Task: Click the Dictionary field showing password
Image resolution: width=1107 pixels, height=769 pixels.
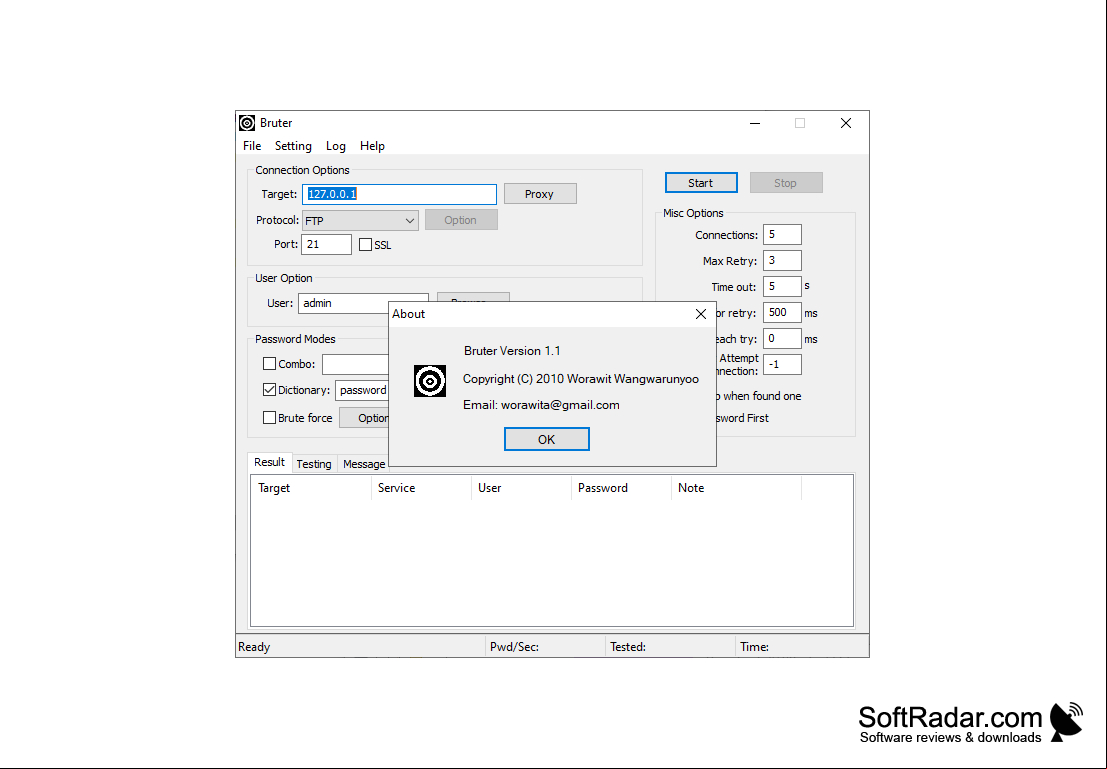Action: (x=363, y=391)
